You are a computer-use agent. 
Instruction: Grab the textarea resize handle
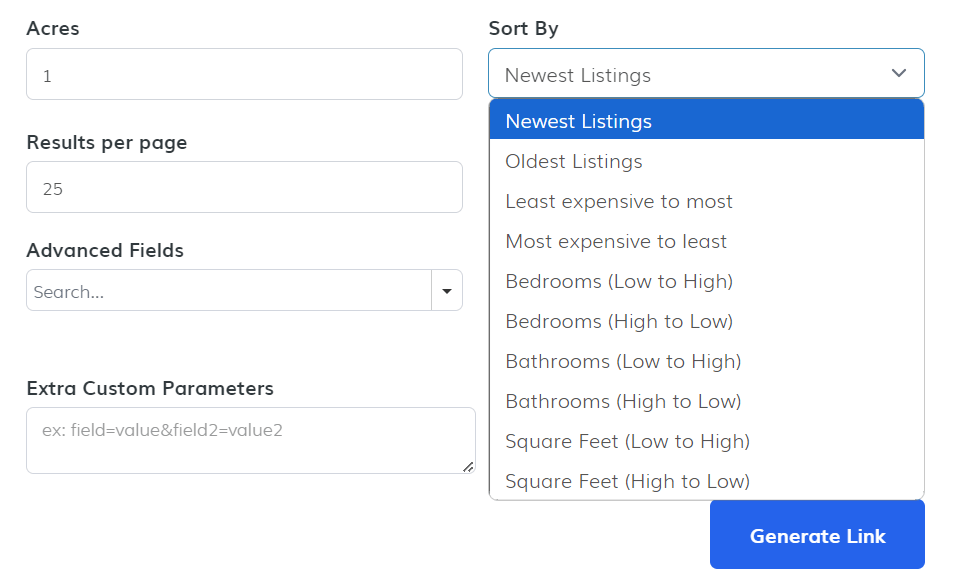click(x=468, y=466)
